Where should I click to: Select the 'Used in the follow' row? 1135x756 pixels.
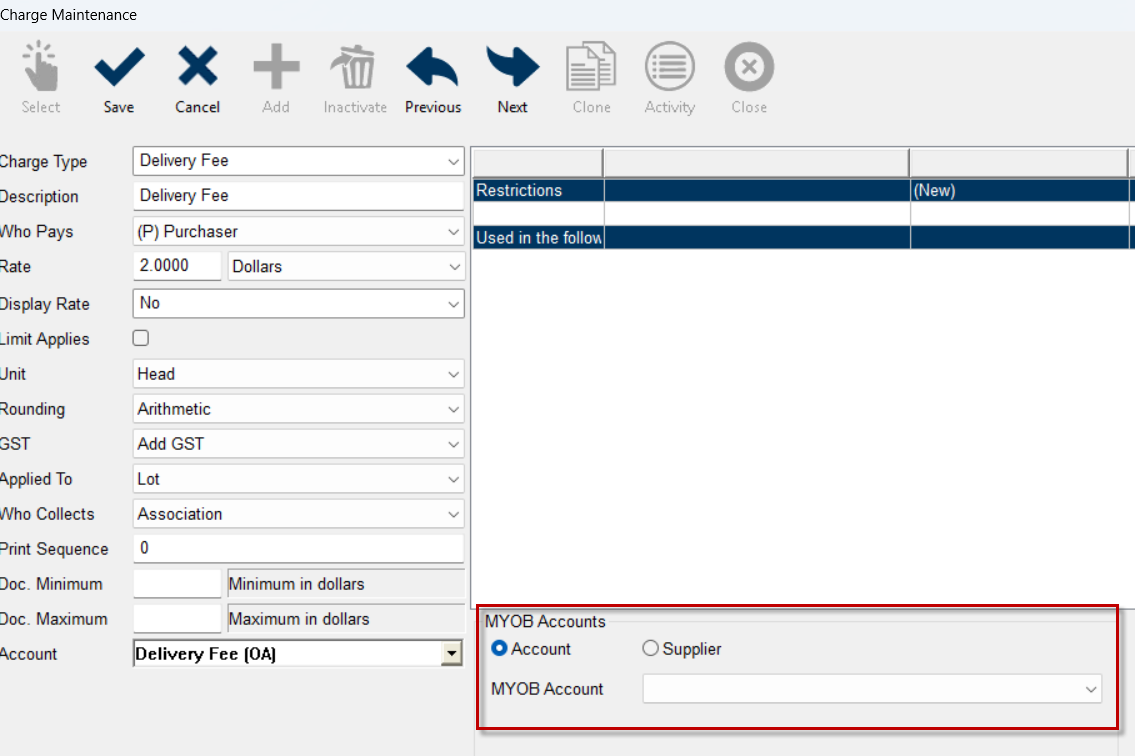538,238
